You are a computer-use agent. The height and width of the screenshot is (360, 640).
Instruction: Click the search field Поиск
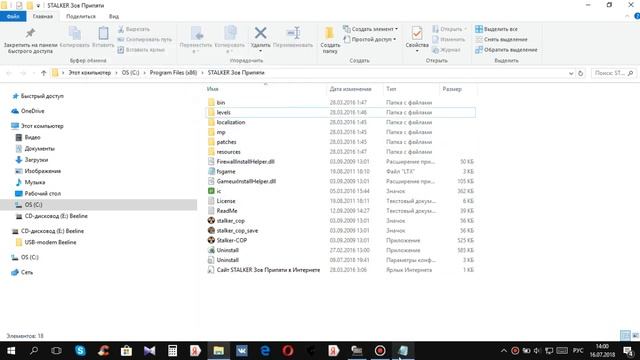(613, 73)
